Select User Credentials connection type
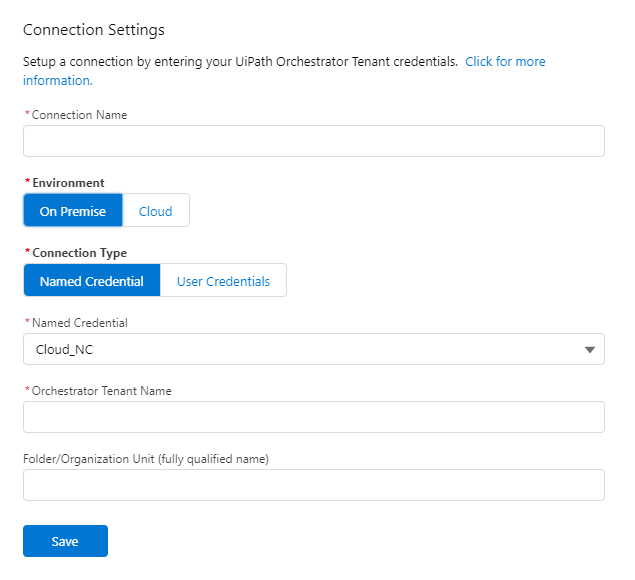 pos(223,281)
